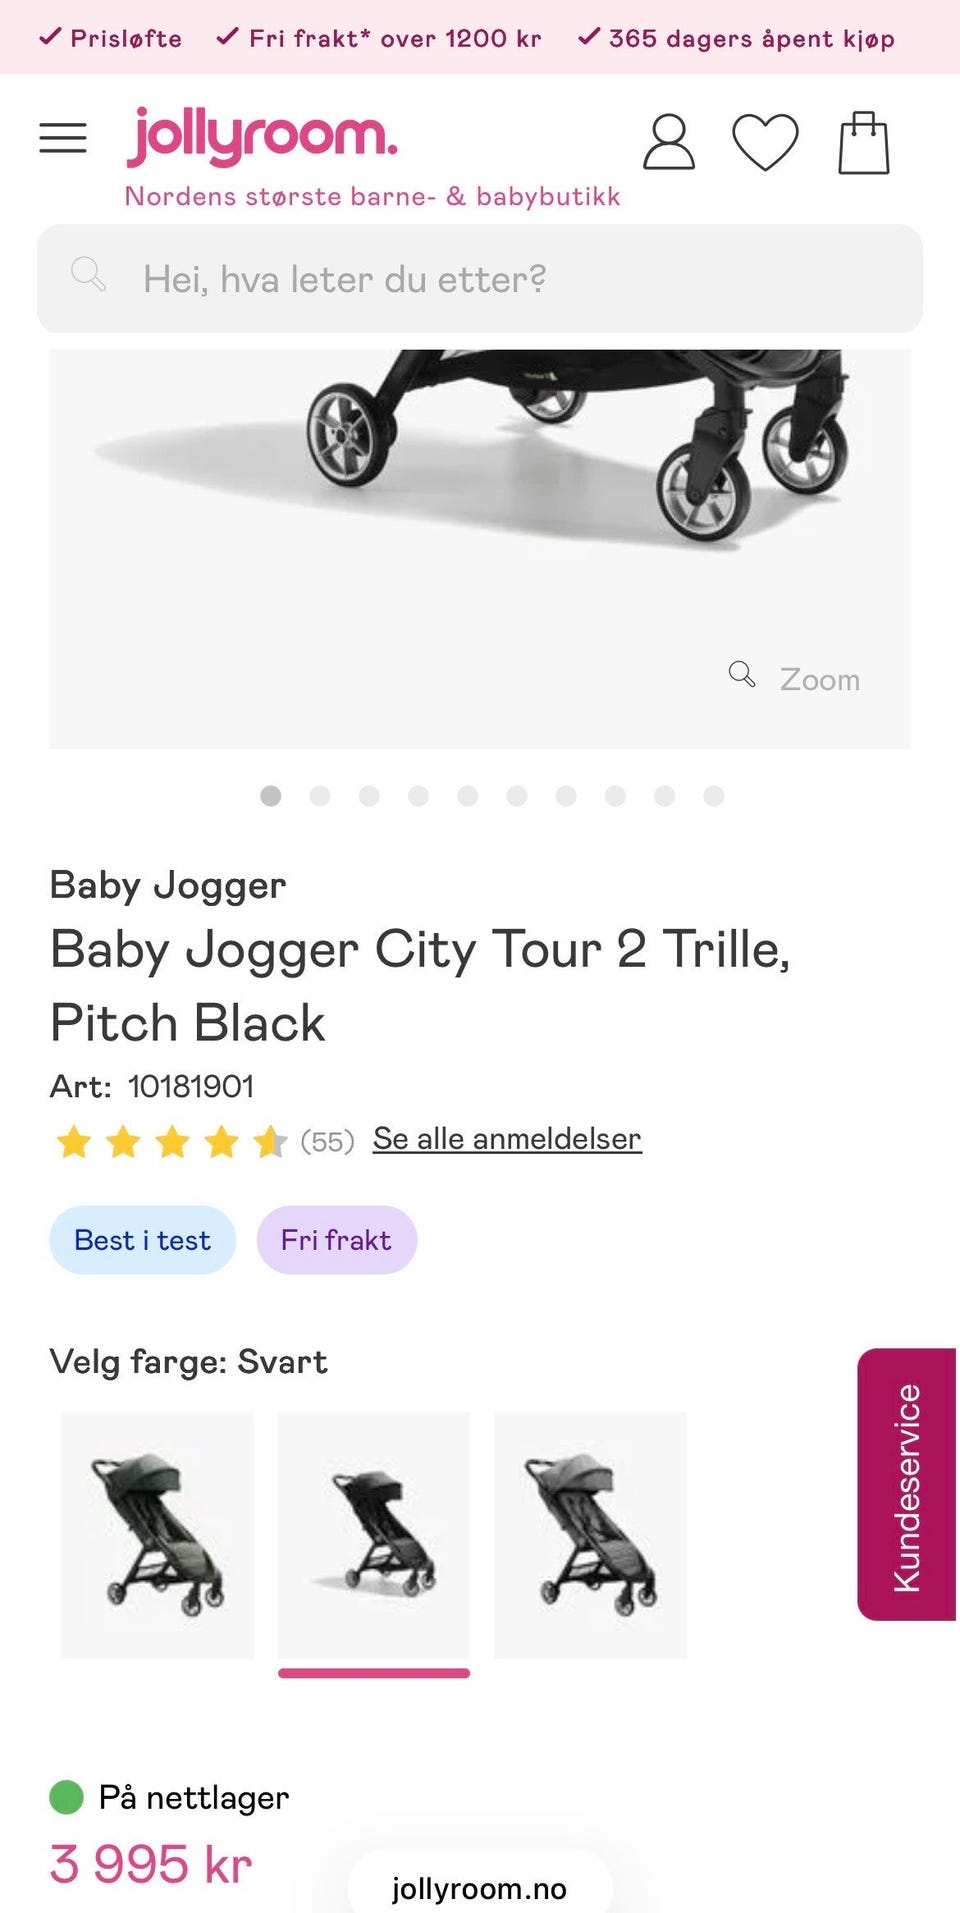Click the search magnifier icon

pos(88,274)
